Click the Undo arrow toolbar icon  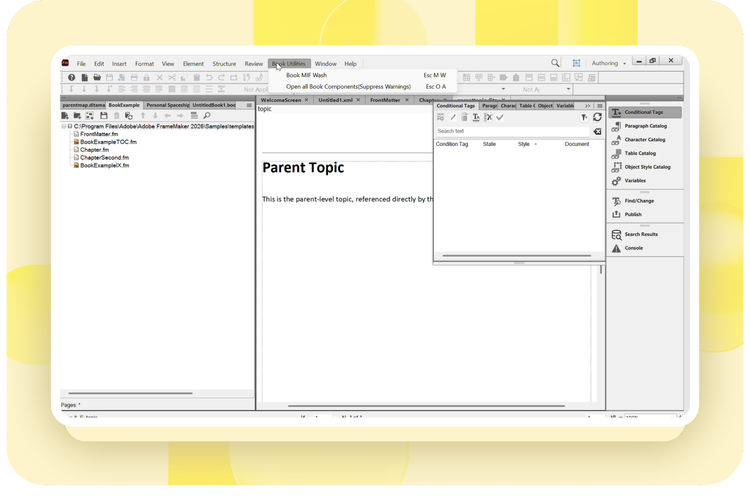click(209, 77)
